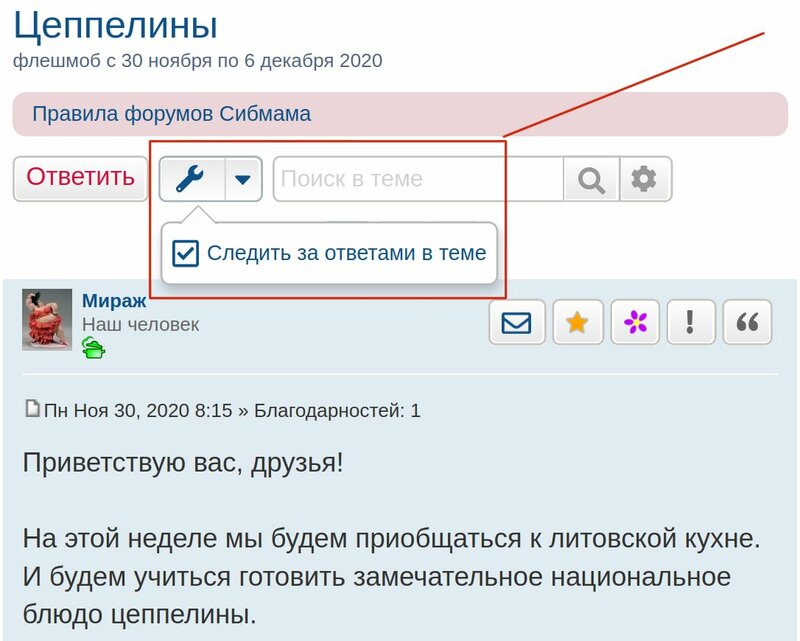Open the 'Цеппелины' topic title
The width and height of the screenshot is (800, 641).
115,25
